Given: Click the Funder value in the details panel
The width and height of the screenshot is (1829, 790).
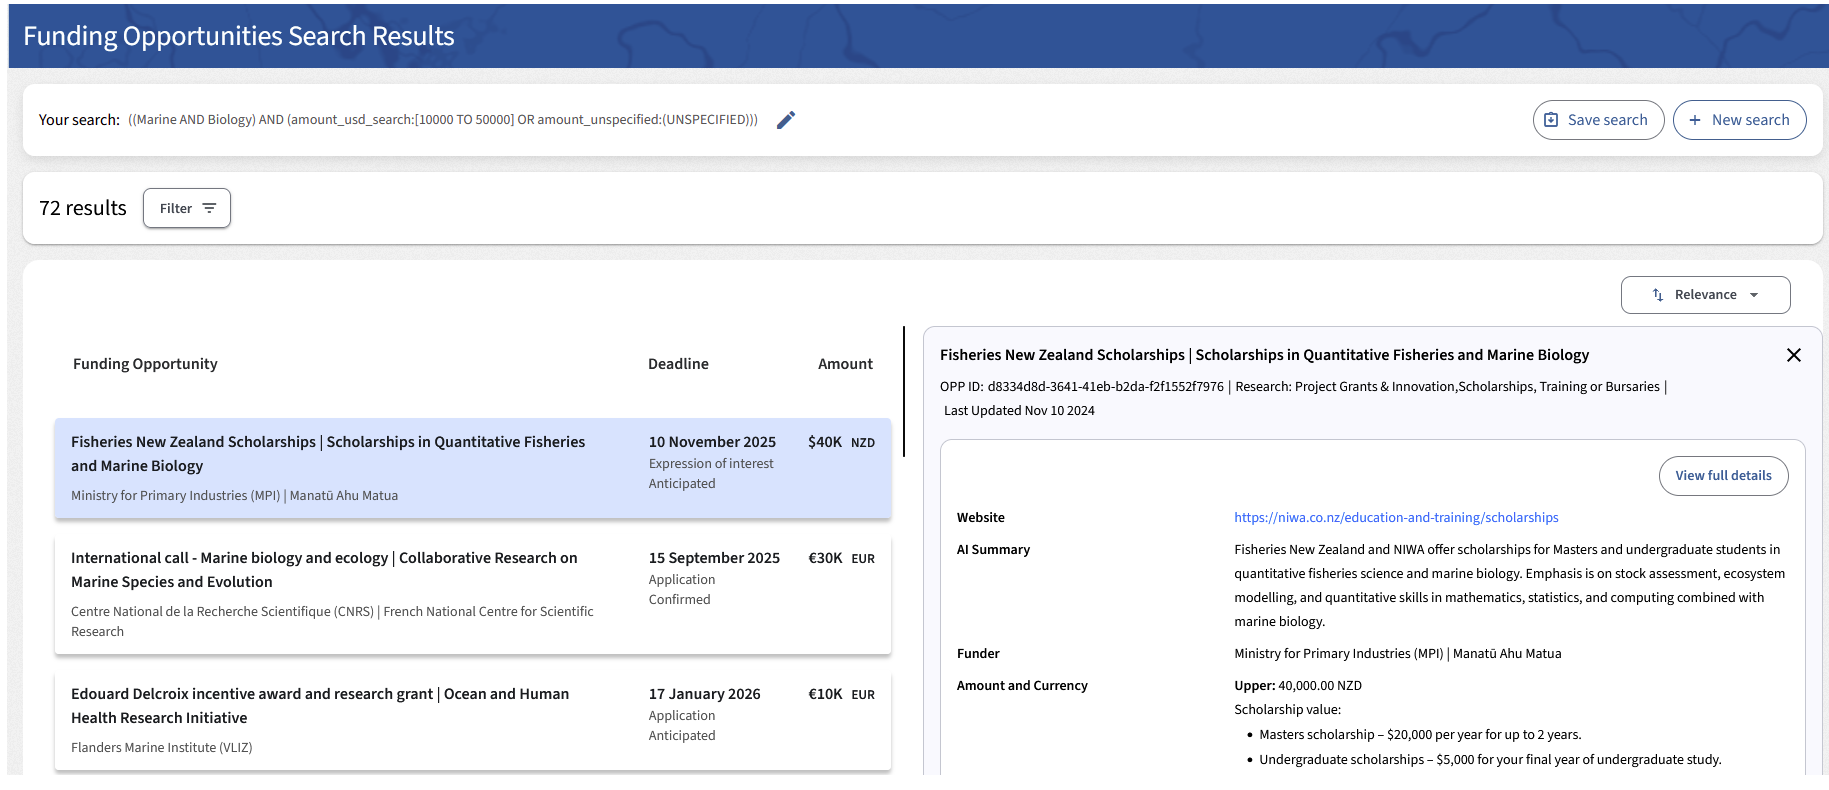Looking at the screenshot, I should pyautogui.click(x=1397, y=654).
